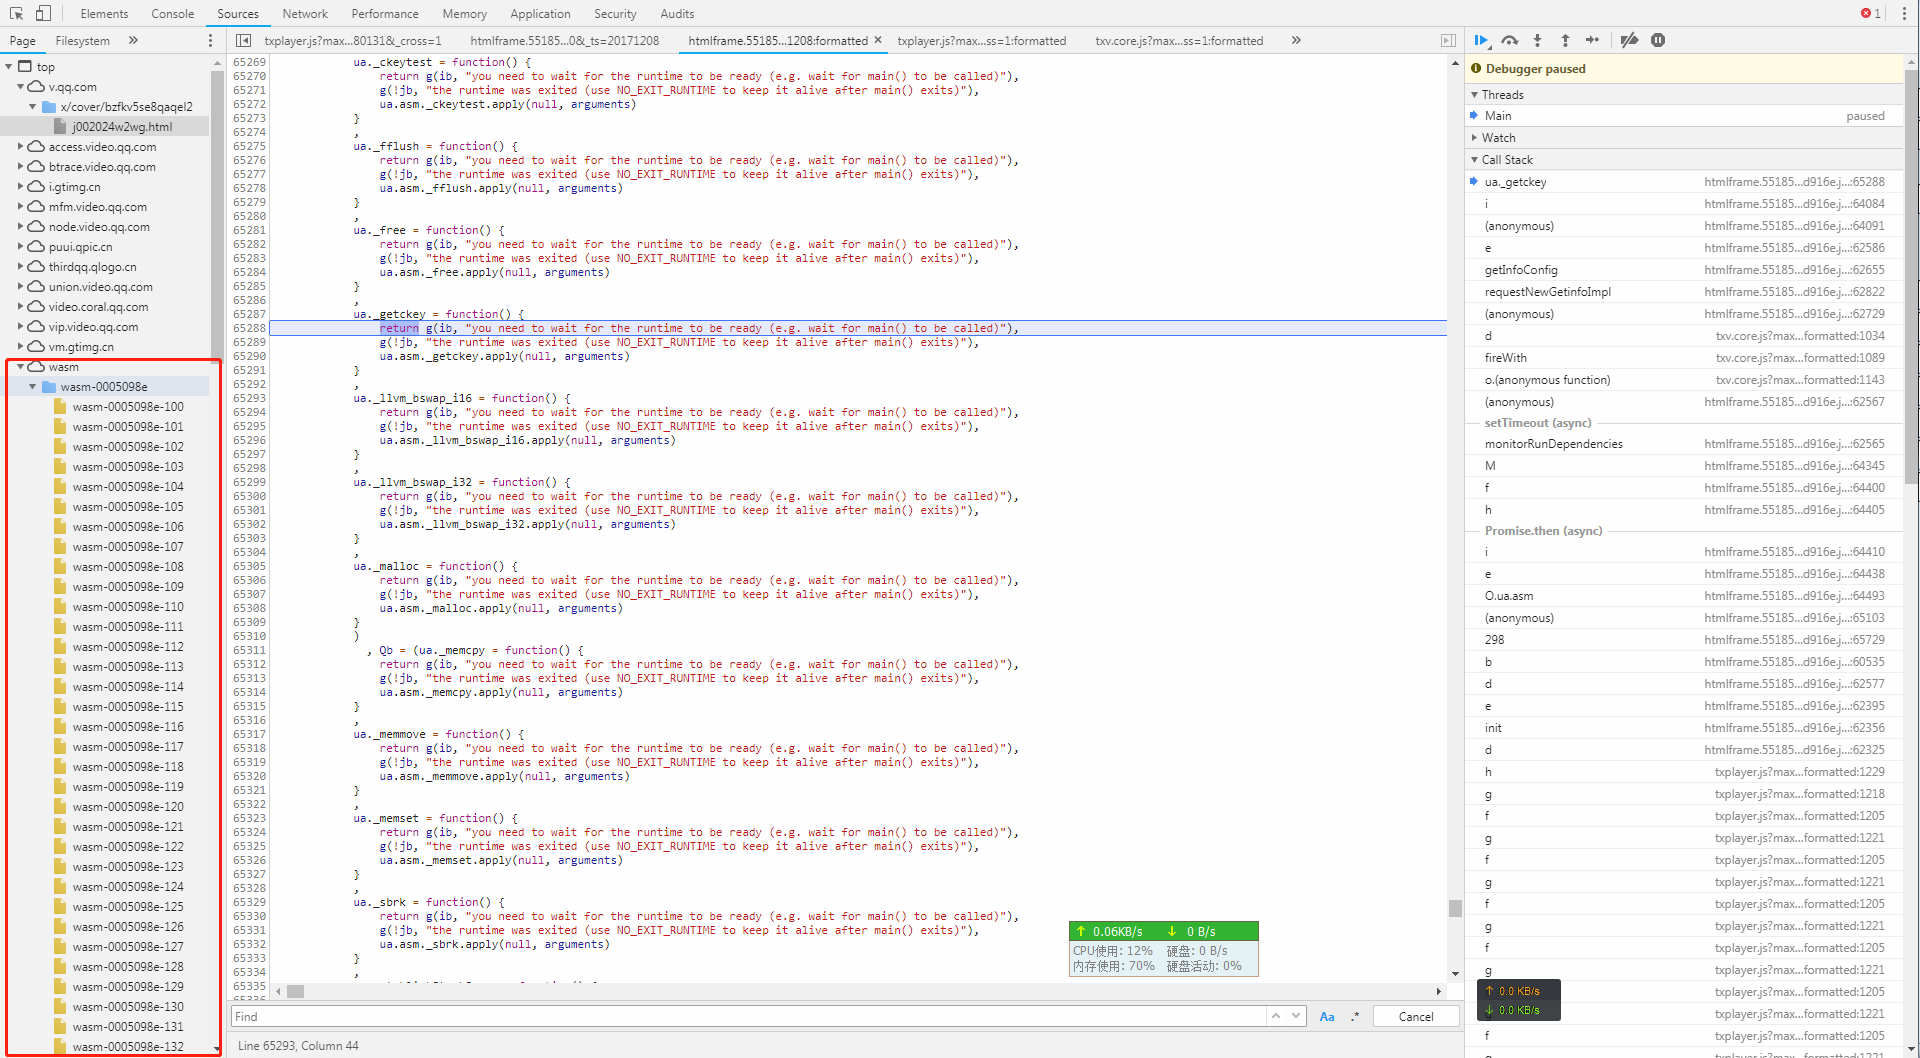Open the Memory panel

pyautogui.click(x=464, y=13)
